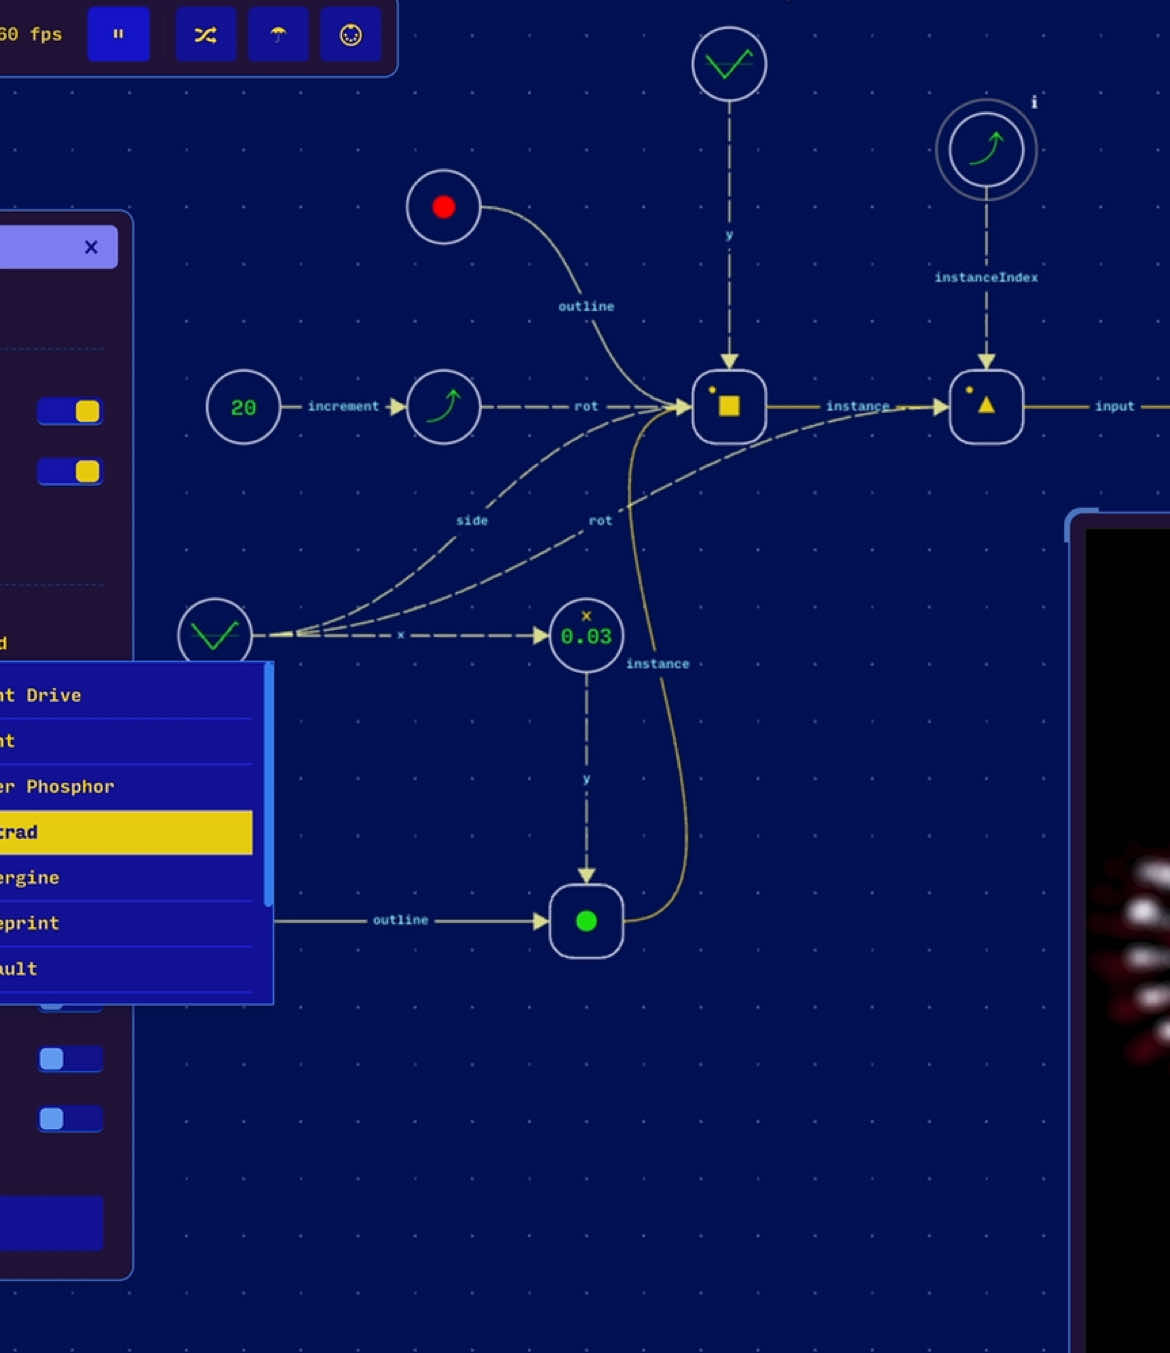Click the 'side' edge label

[472, 520]
